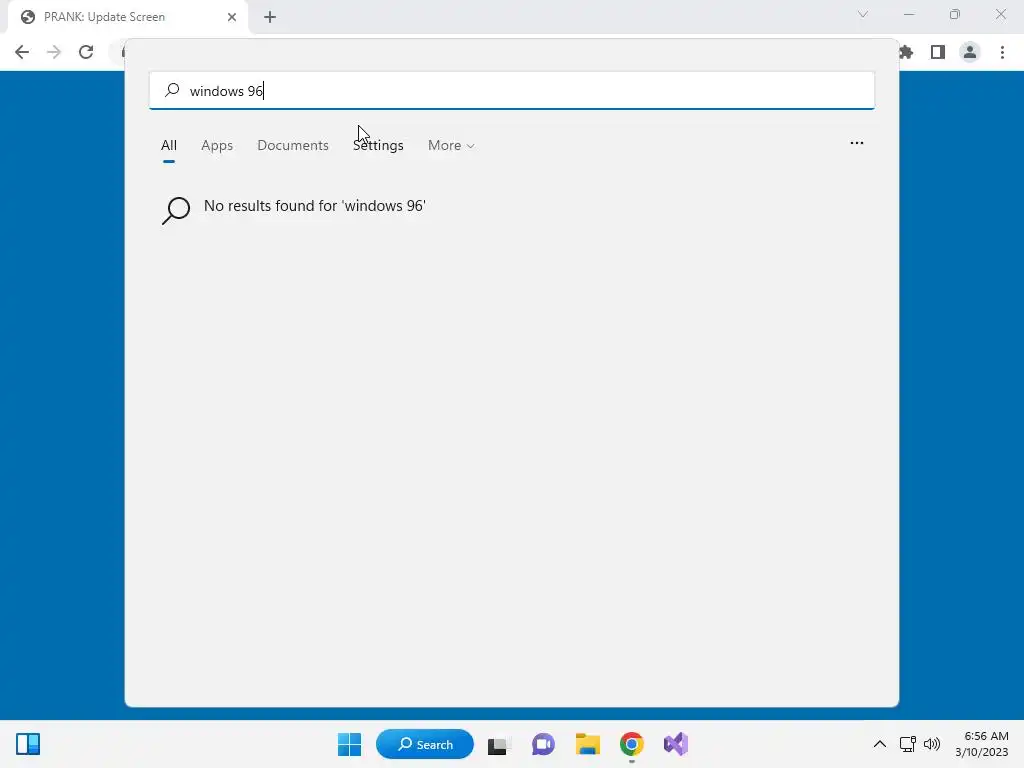Select the PRANK: Update Screen tab
The height and width of the screenshot is (768, 1024).
coord(127,17)
